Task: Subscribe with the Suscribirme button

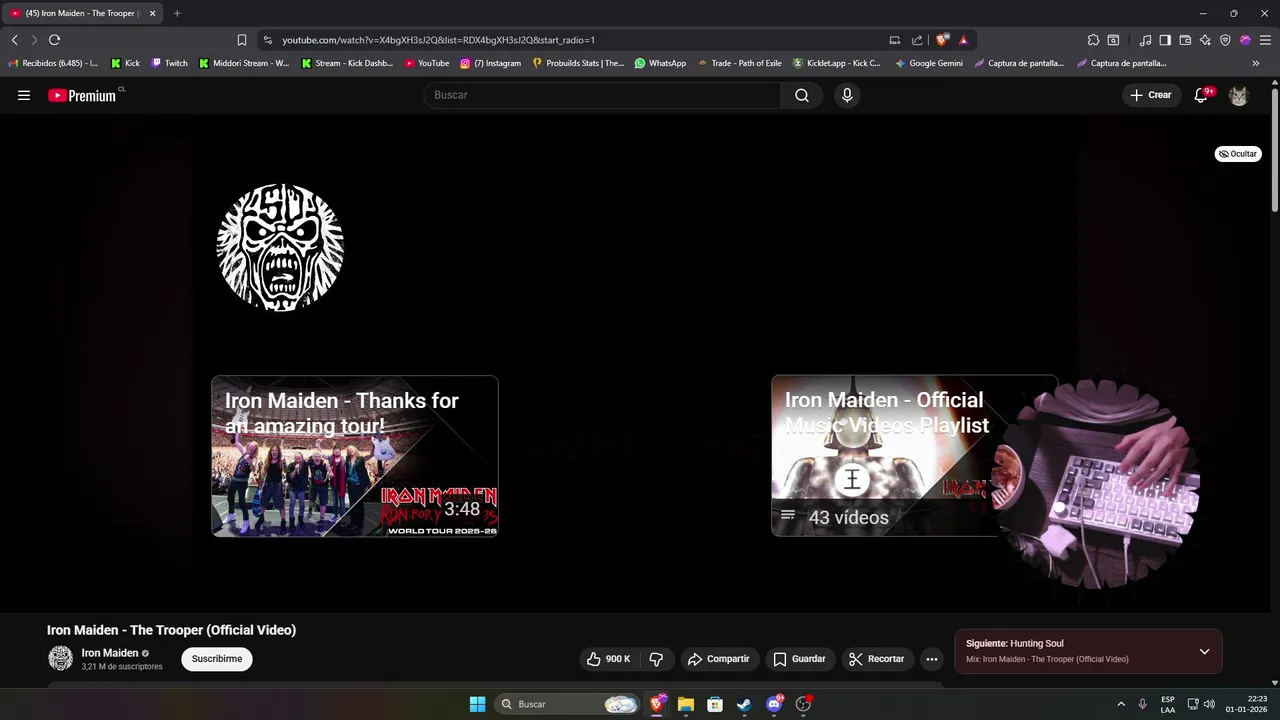Action: tap(217, 659)
